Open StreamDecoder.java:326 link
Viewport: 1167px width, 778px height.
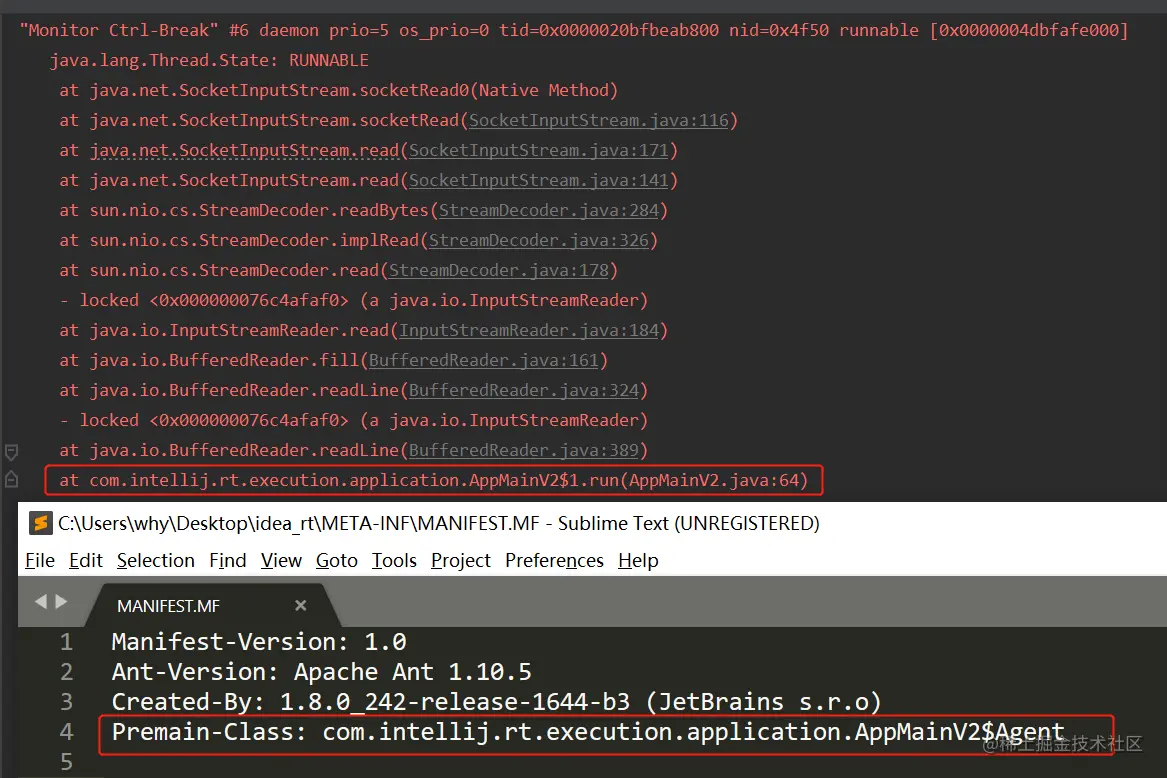click(x=539, y=240)
